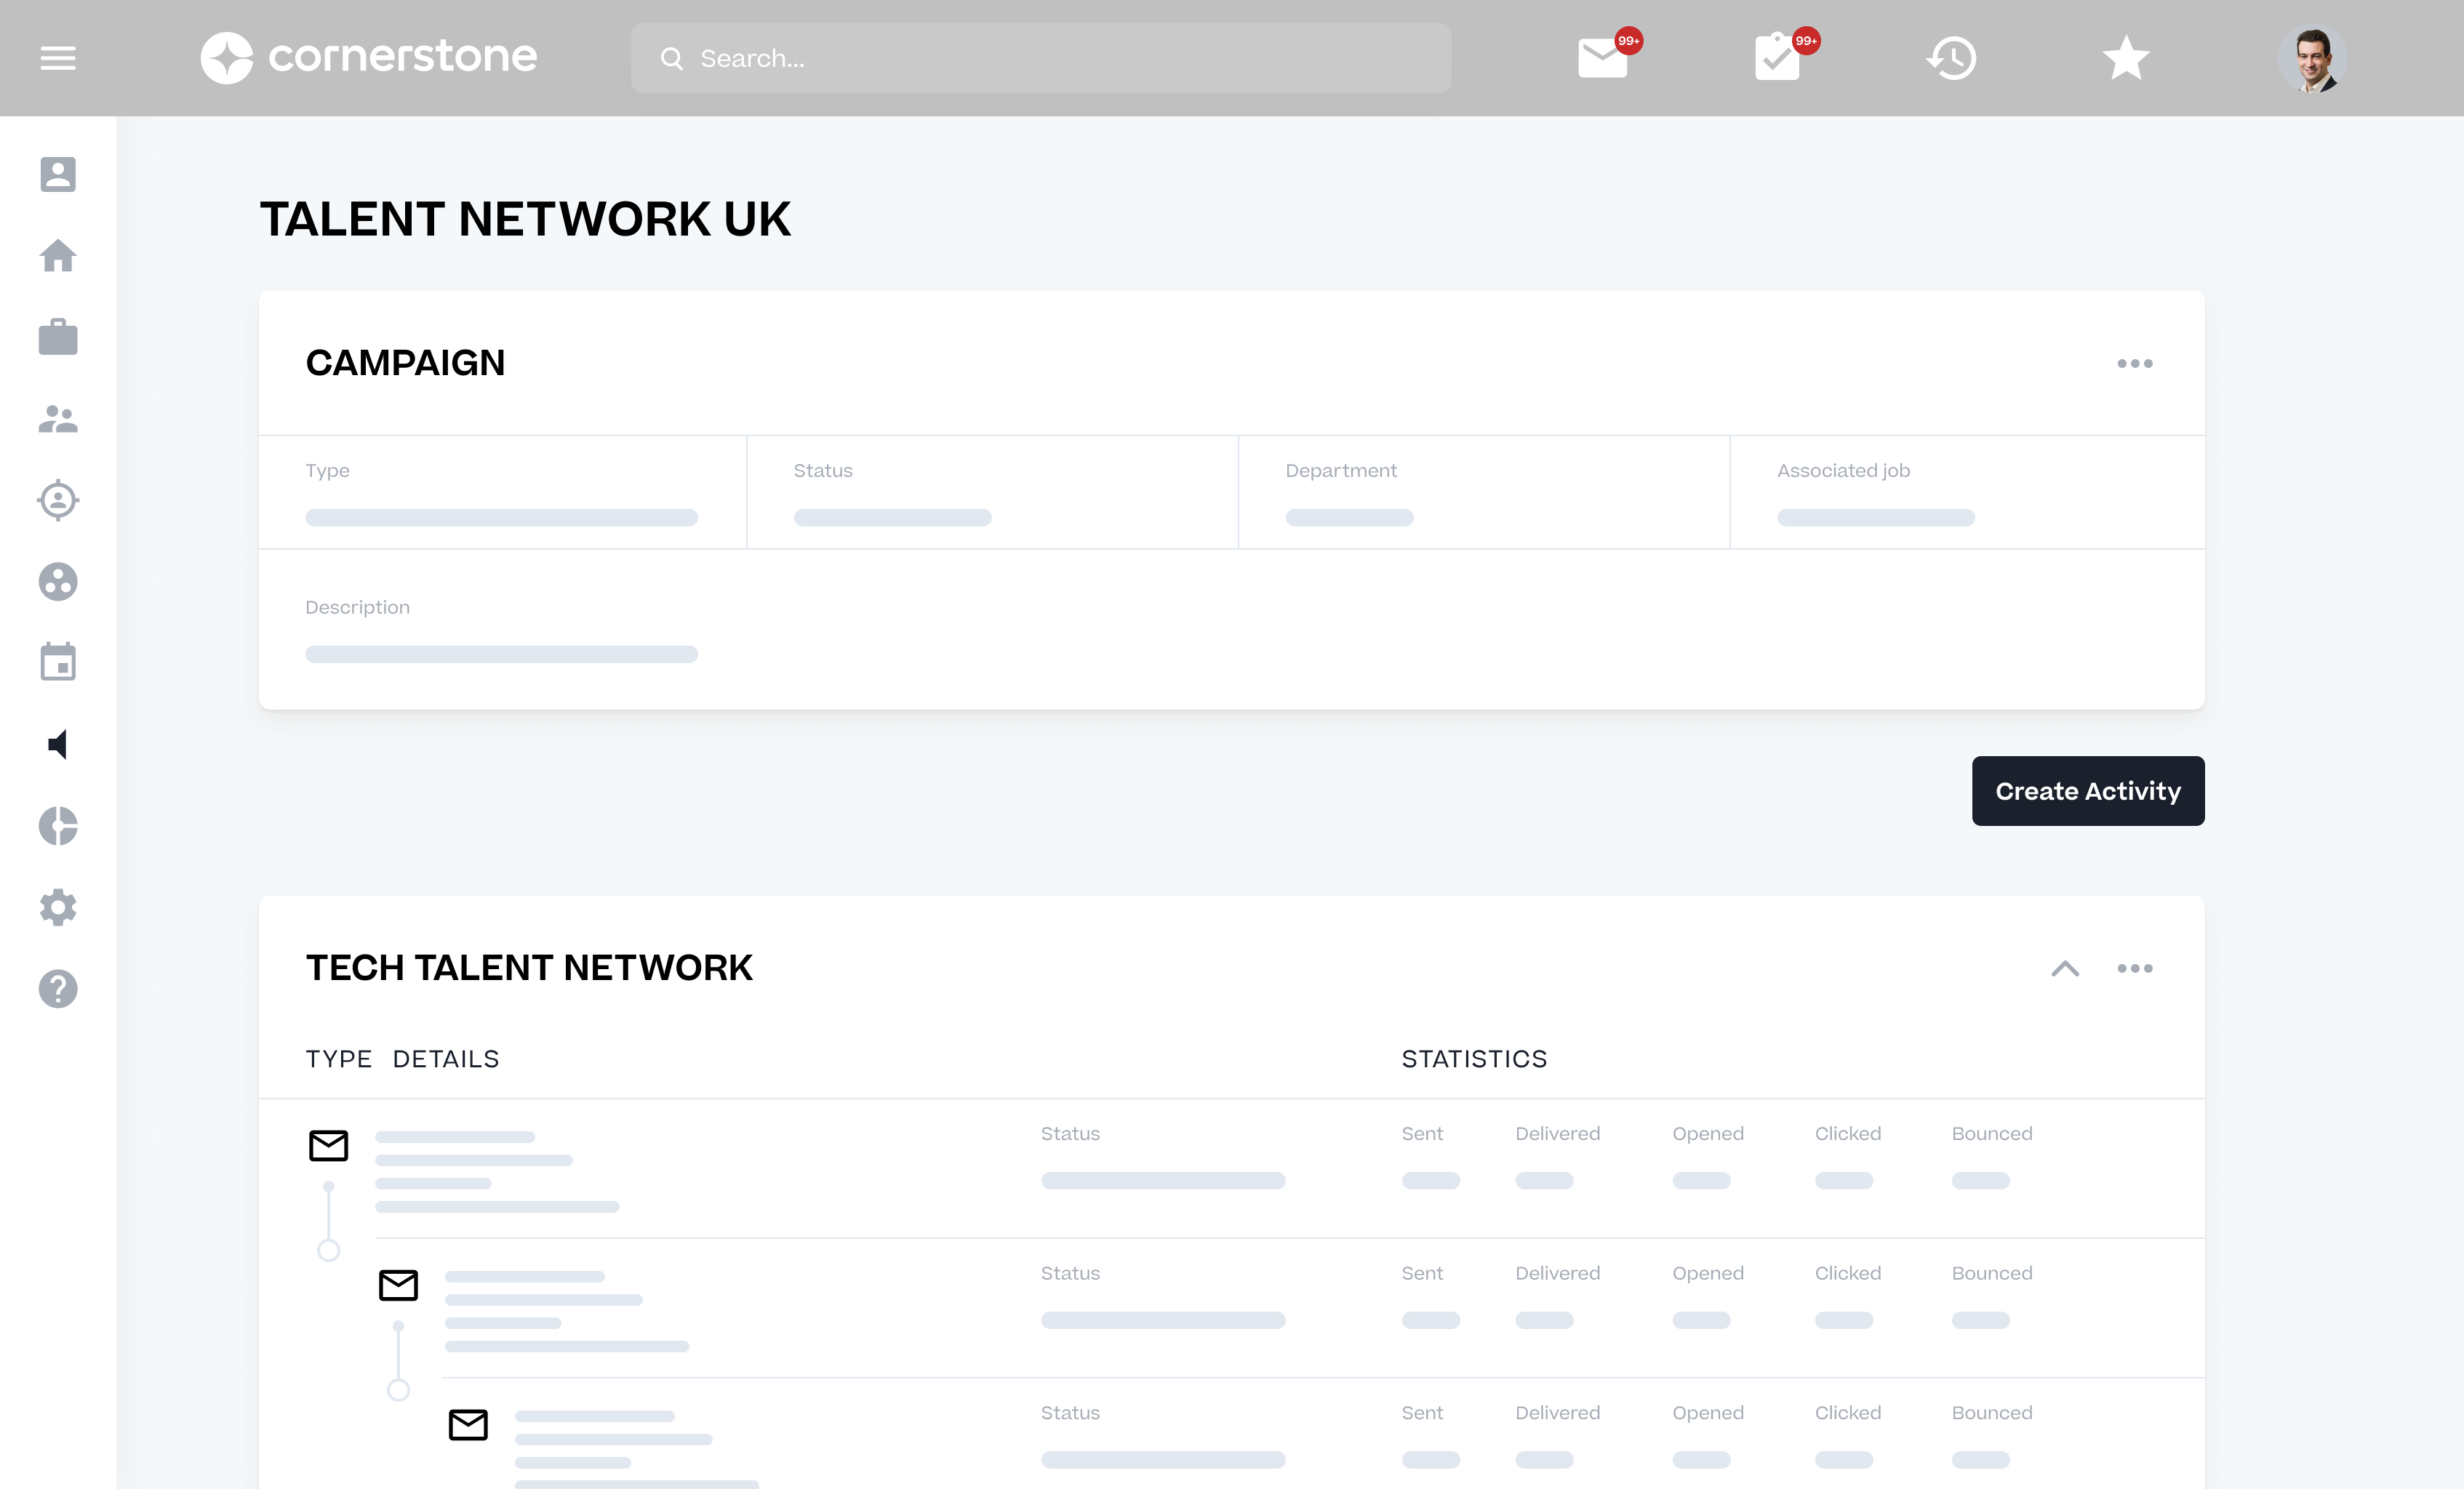
Task: Click the help question mark icon
Action: [58, 988]
